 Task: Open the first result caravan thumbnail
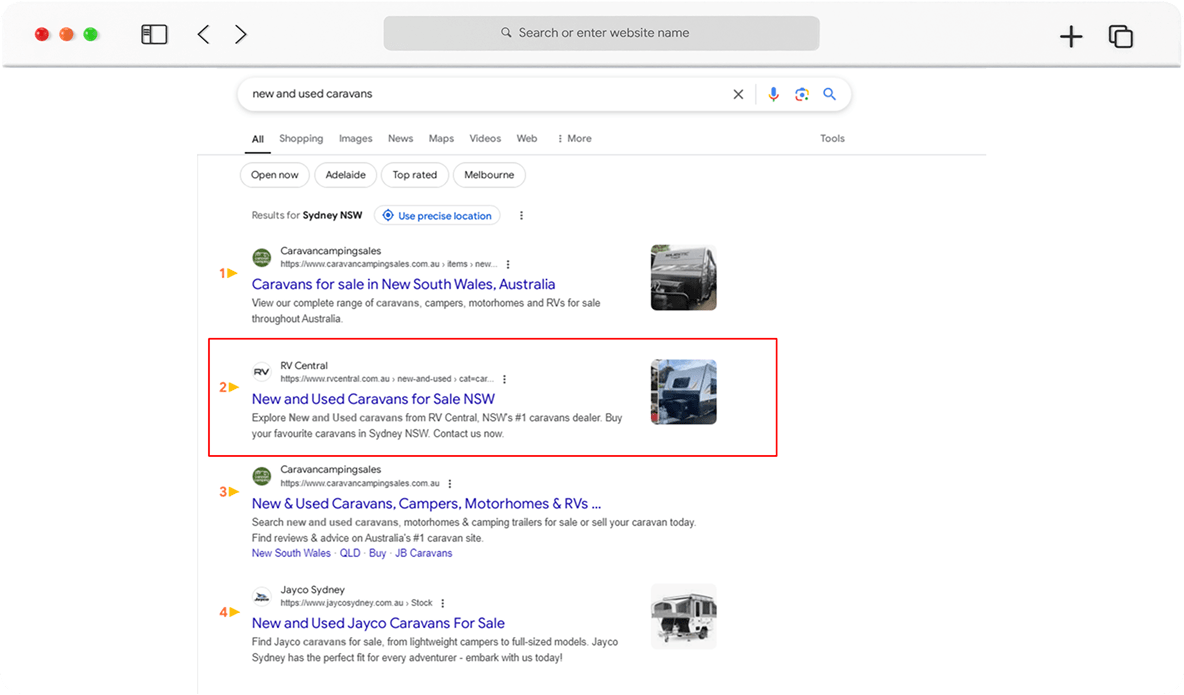(x=683, y=277)
